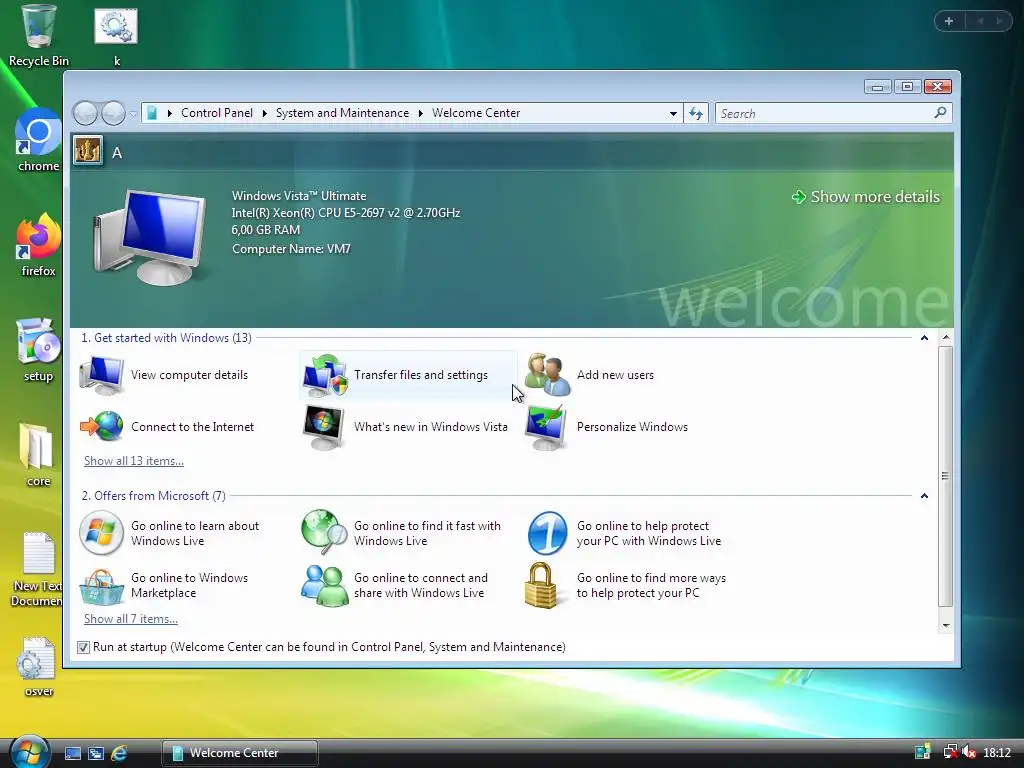Collapse Offers from Microsoft section
Image resolution: width=1024 pixels, height=768 pixels.
(924, 496)
